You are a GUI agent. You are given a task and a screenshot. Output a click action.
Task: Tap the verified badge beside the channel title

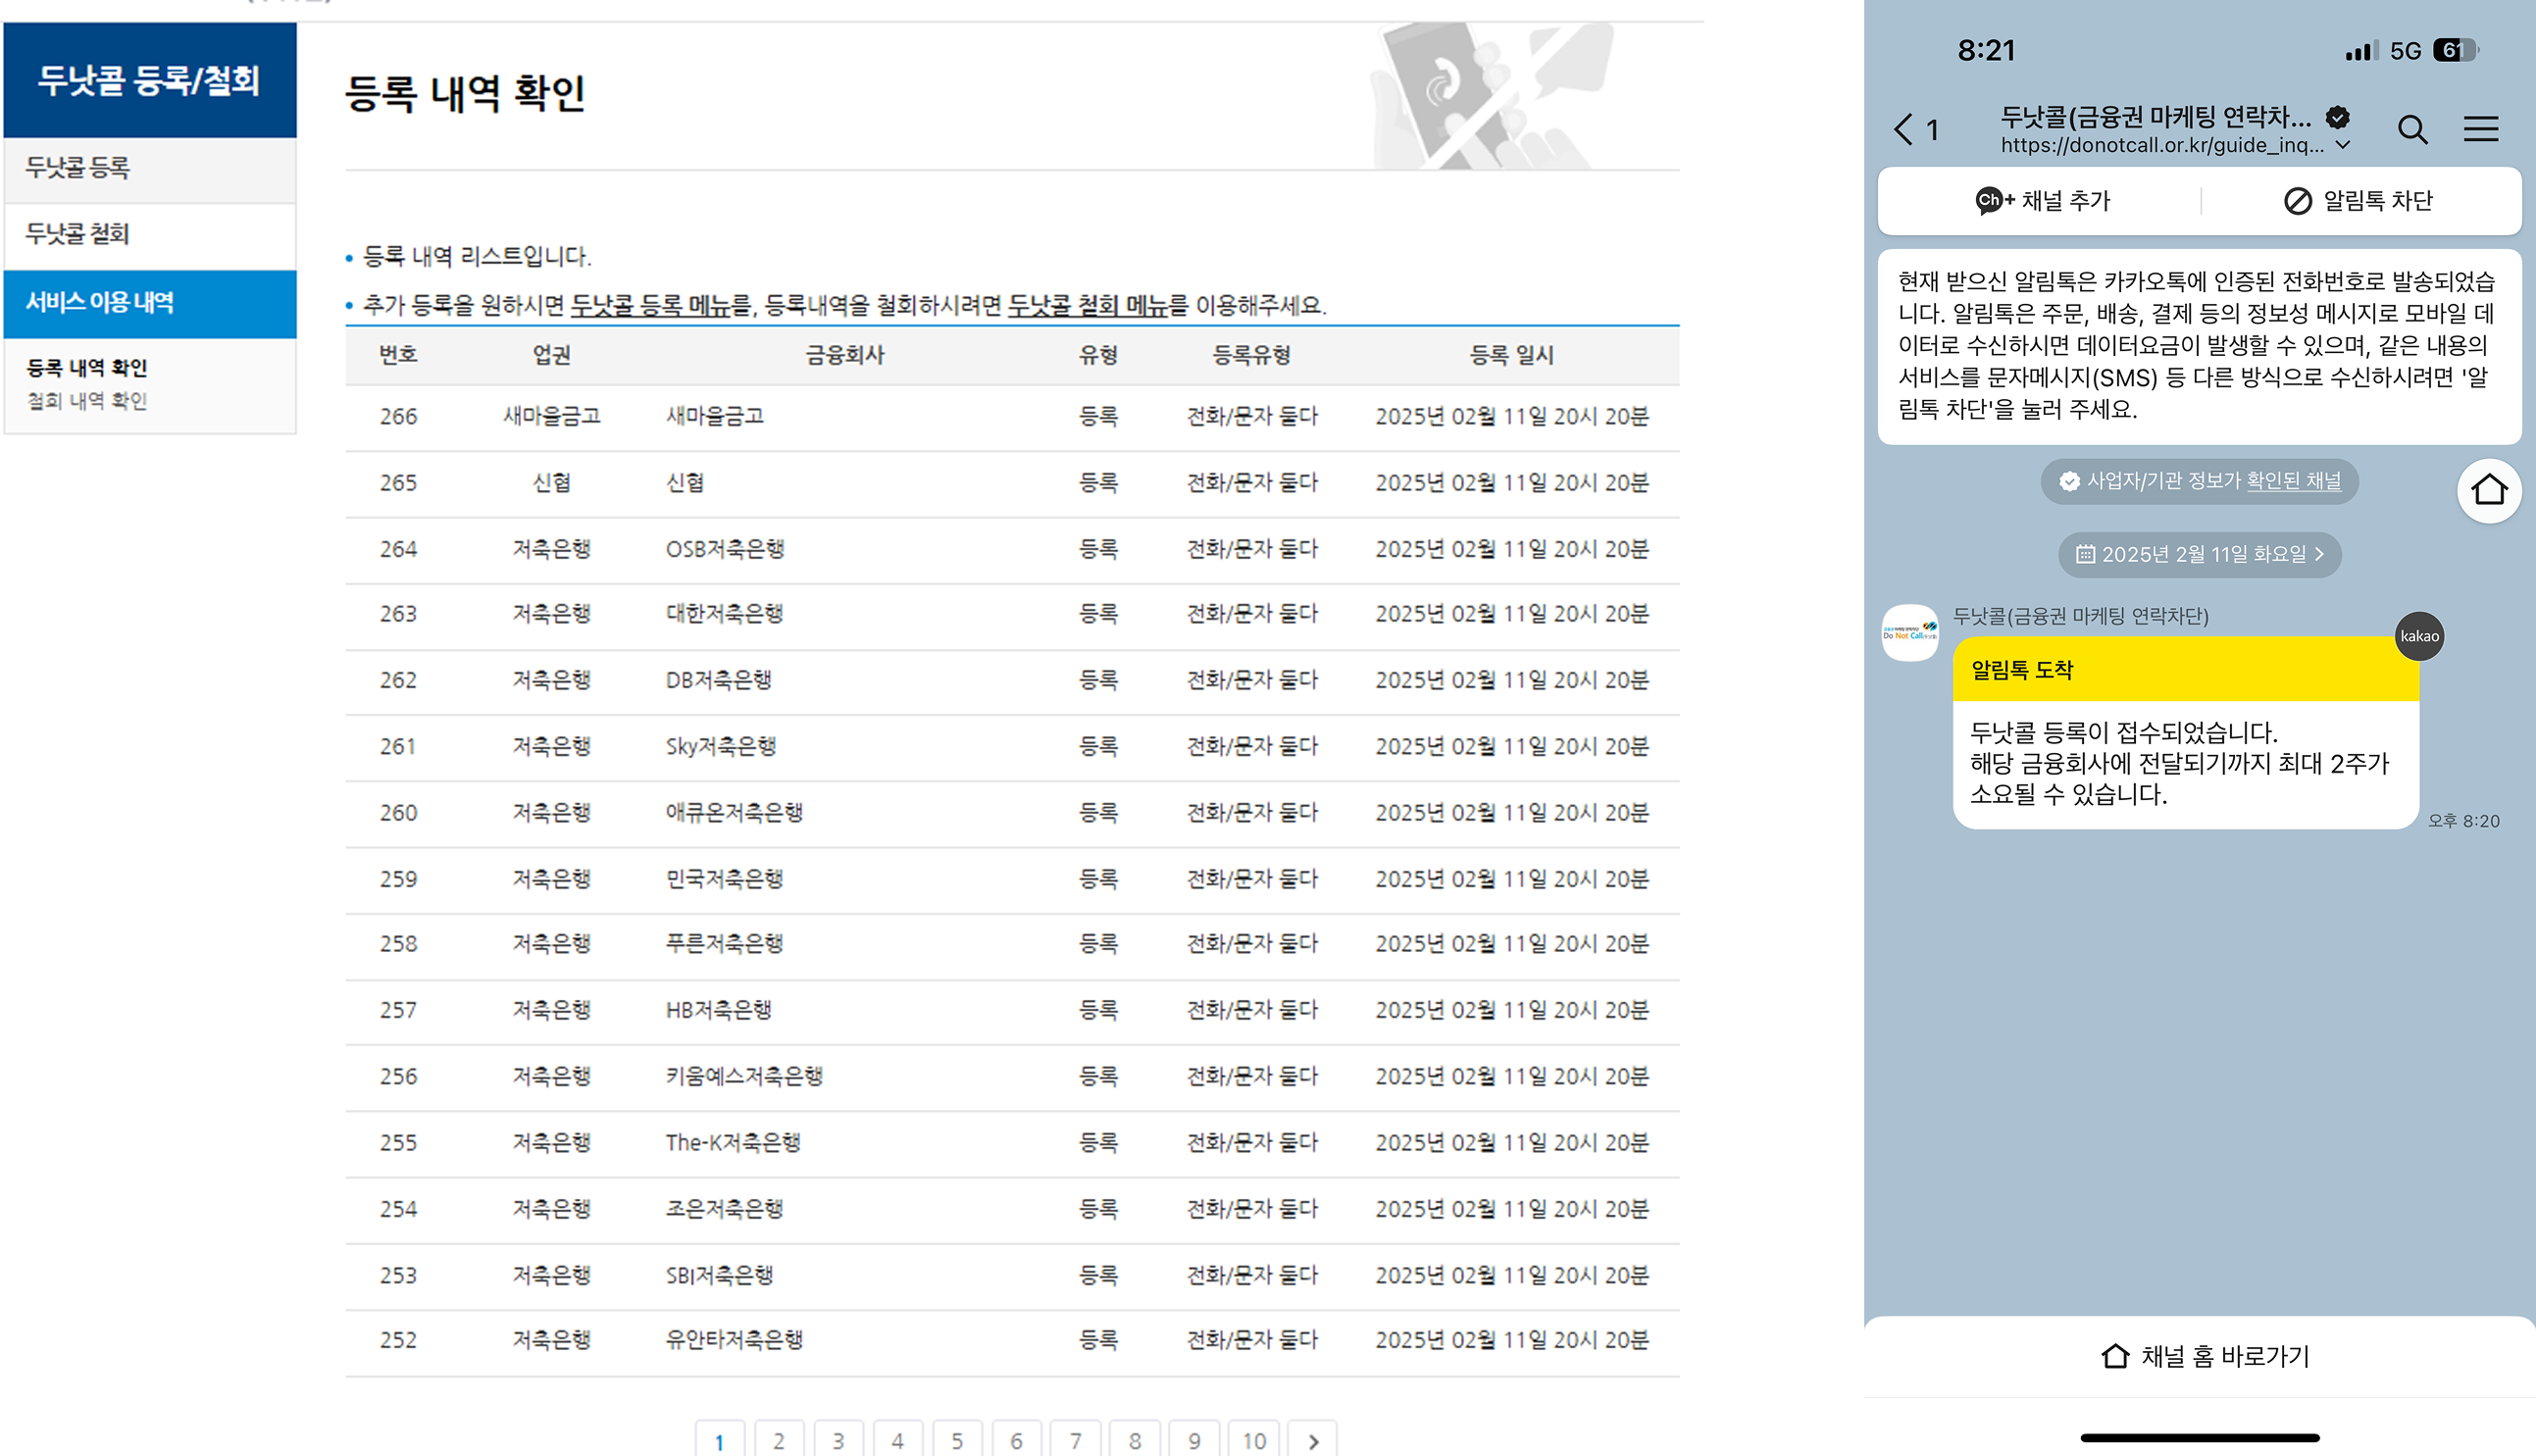point(2337,117)
